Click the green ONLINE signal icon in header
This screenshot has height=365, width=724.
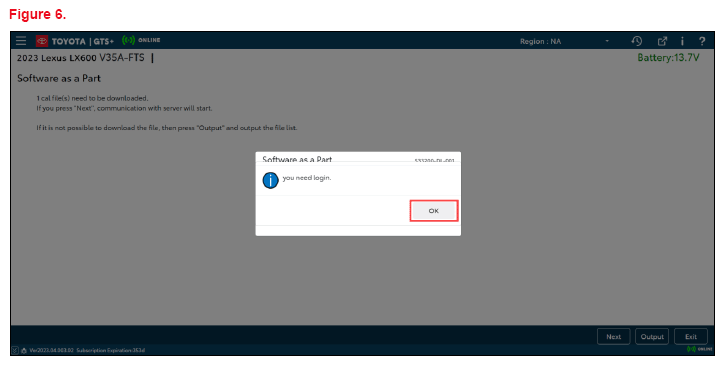pos(128,40)
